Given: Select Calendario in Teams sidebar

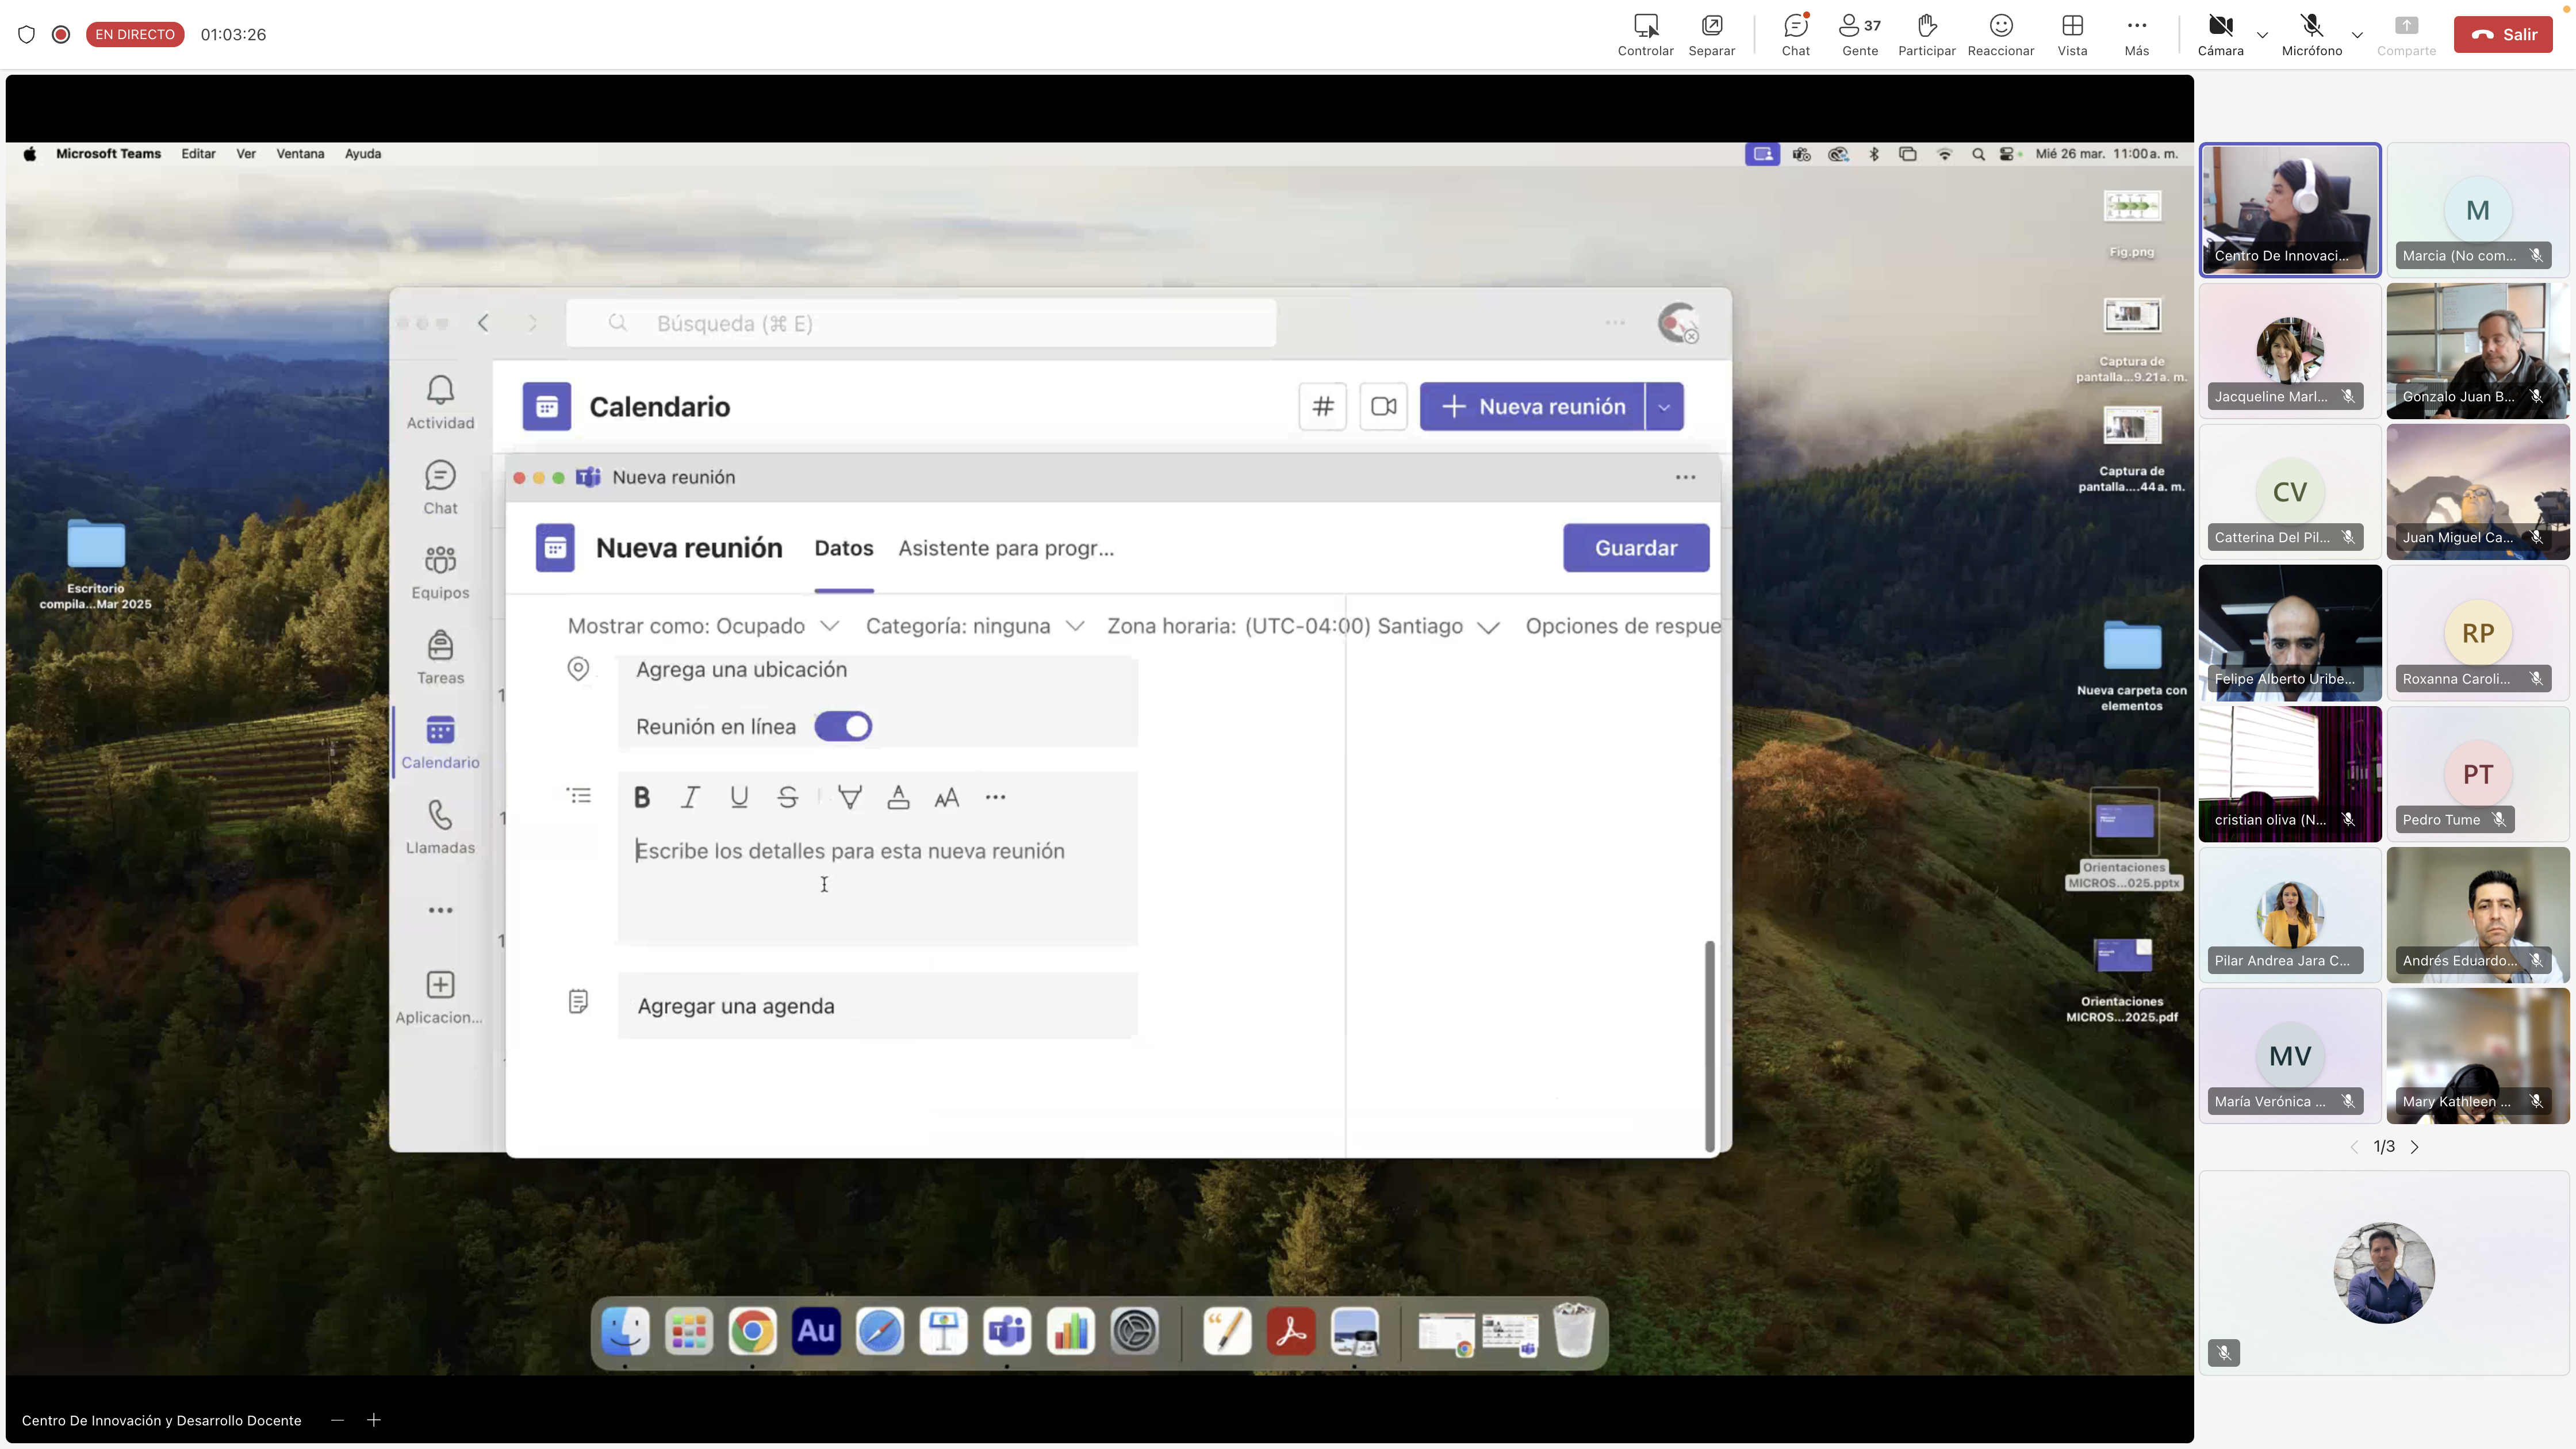Looking at the screenshot, I should click(440, 742).
